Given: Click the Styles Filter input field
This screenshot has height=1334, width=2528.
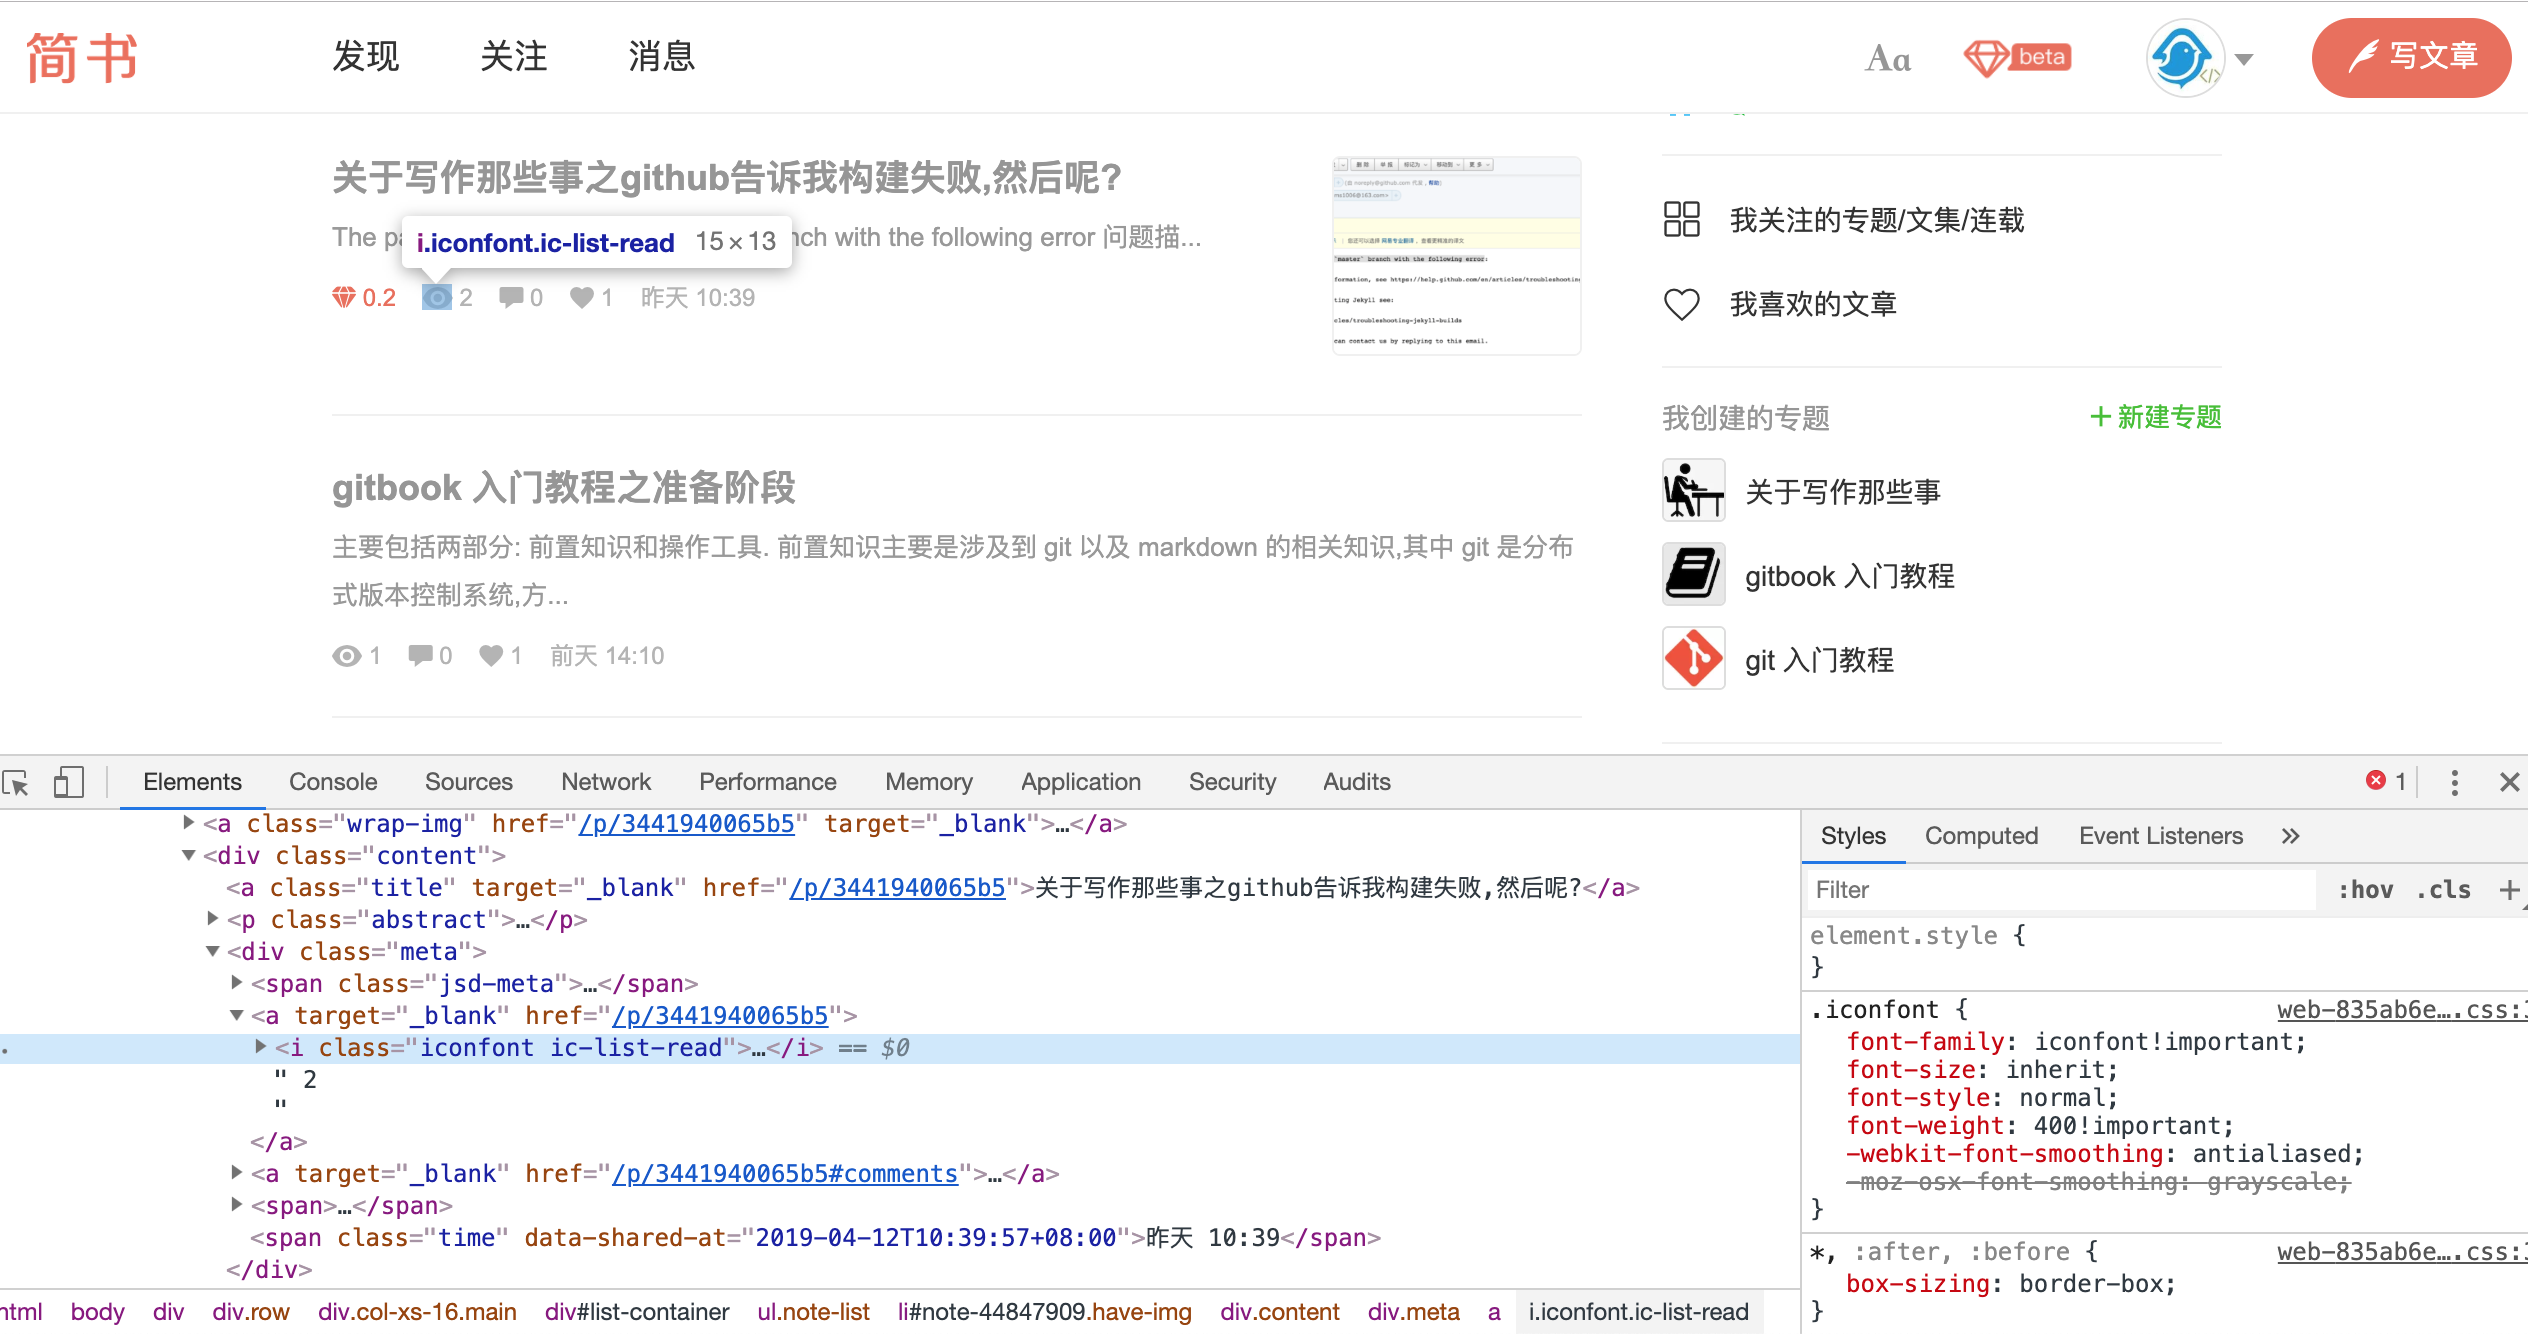Looking at the screenshot, I should point(2060,890).
